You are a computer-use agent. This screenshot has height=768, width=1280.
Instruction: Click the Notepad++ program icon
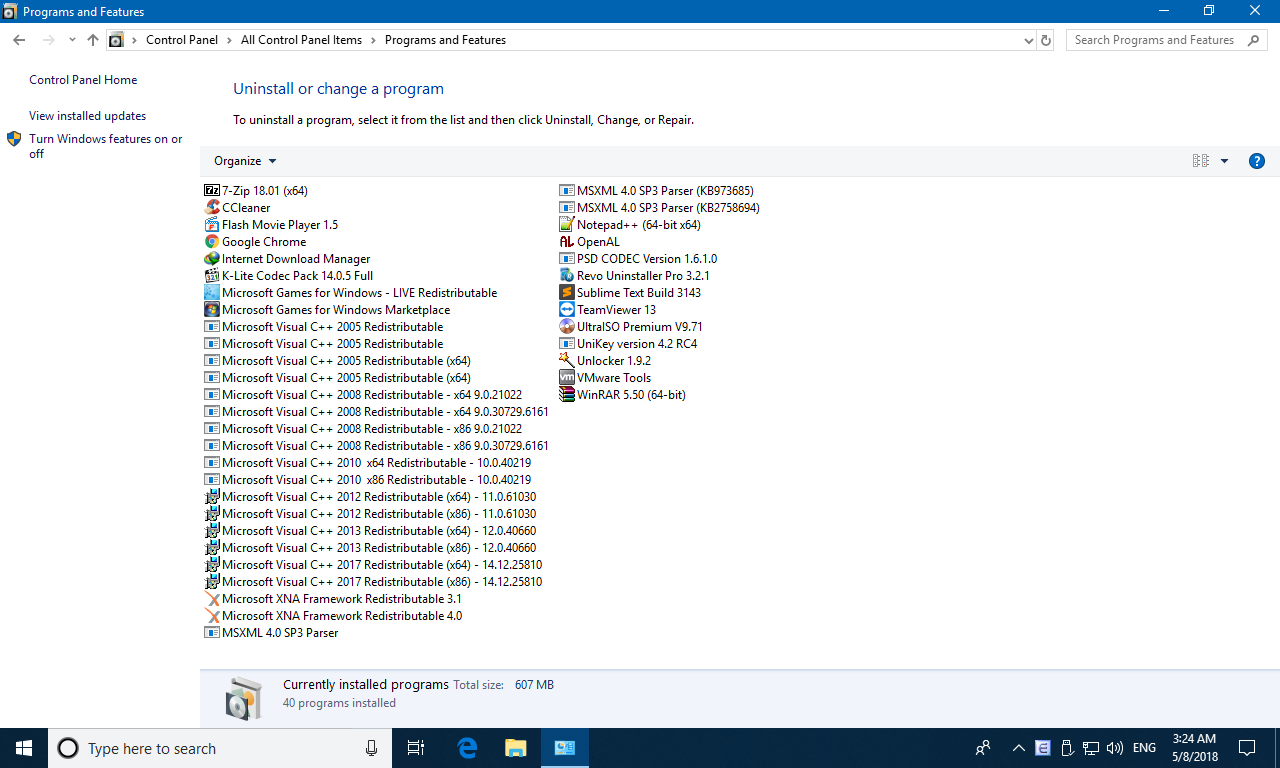click(567, 224)
